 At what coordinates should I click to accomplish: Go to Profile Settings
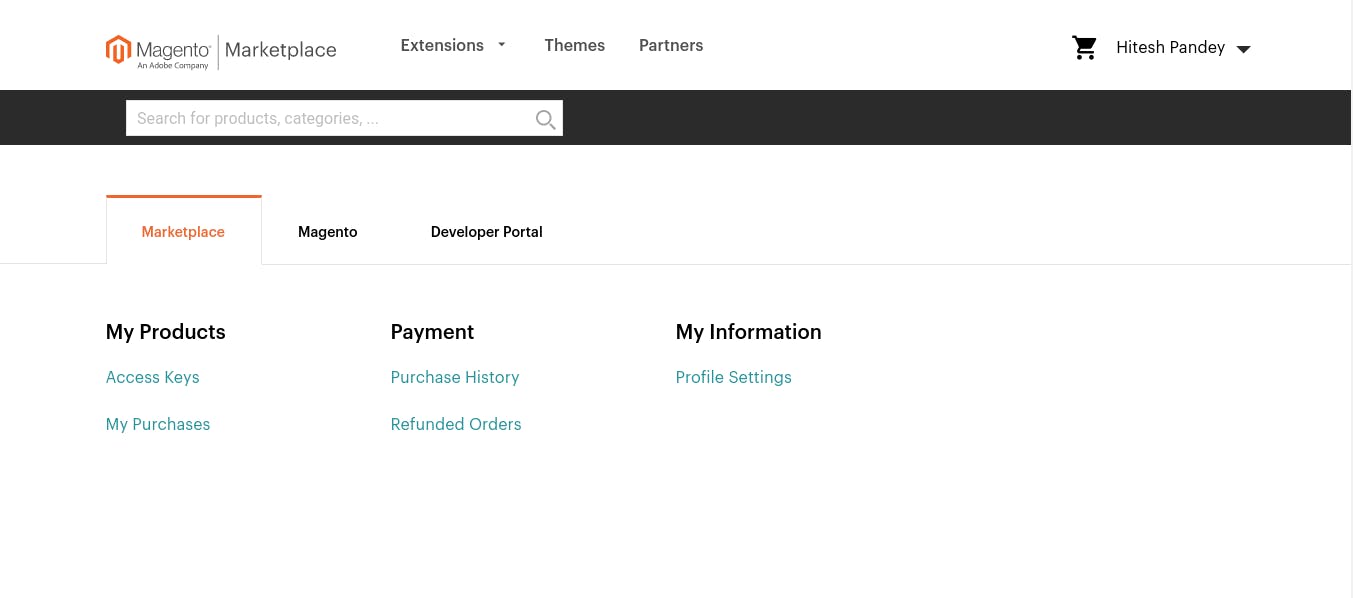click(x=734, y=377)
